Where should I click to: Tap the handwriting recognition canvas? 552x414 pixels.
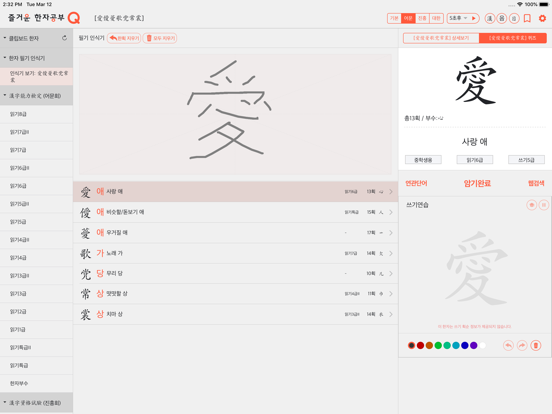pyautogui.click(x=235, y=114)
